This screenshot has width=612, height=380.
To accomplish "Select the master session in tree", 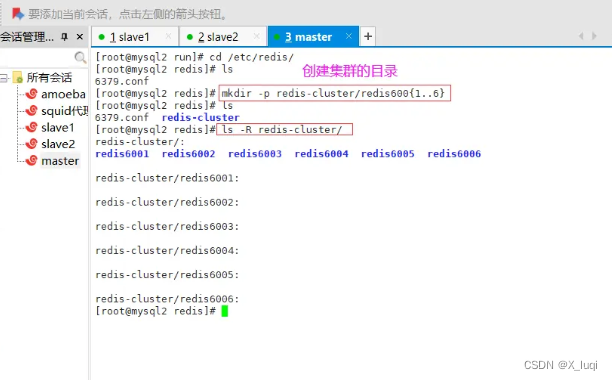I will (60, 161).
